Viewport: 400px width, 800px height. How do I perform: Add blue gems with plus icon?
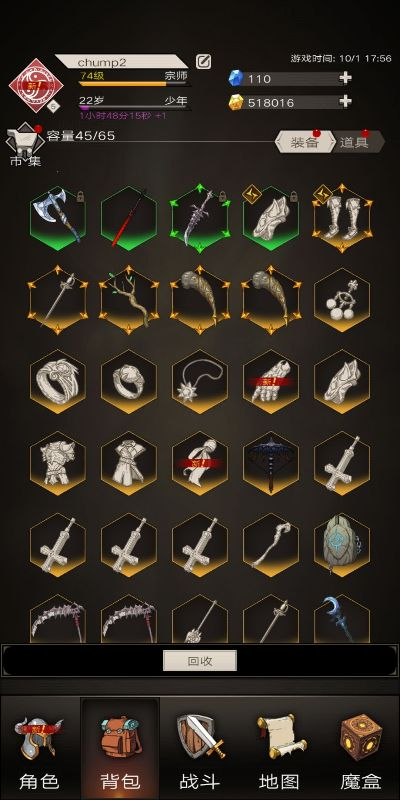(345, 78)
